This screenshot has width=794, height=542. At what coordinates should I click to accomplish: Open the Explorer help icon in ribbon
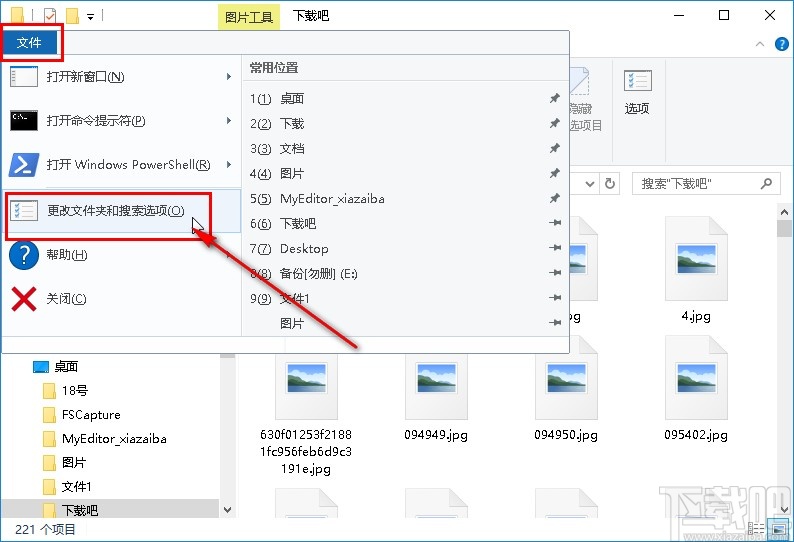click(782, 44)
